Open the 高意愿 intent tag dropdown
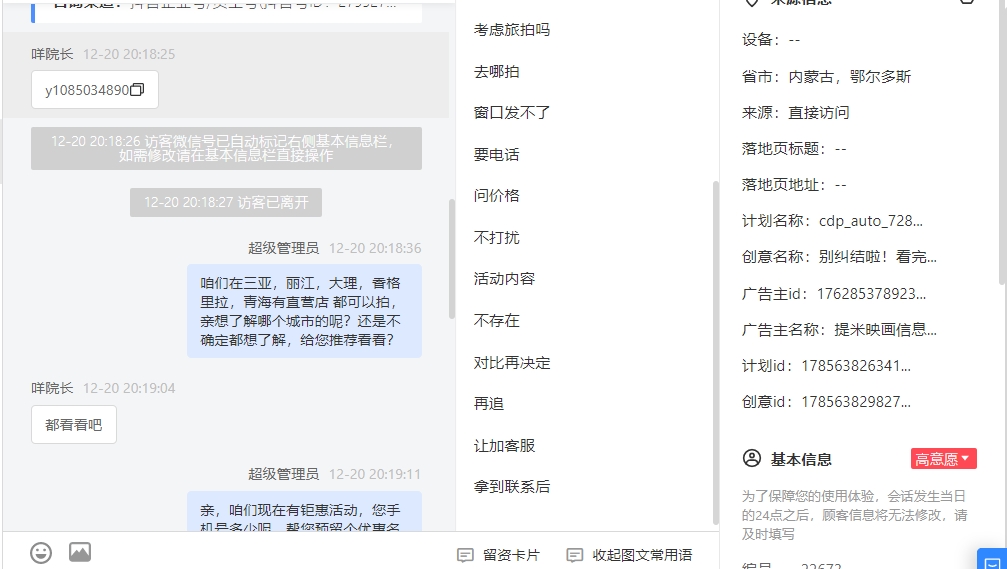Image resolution: width=1007 pixels, height=569 pixels. click(943, 459)
